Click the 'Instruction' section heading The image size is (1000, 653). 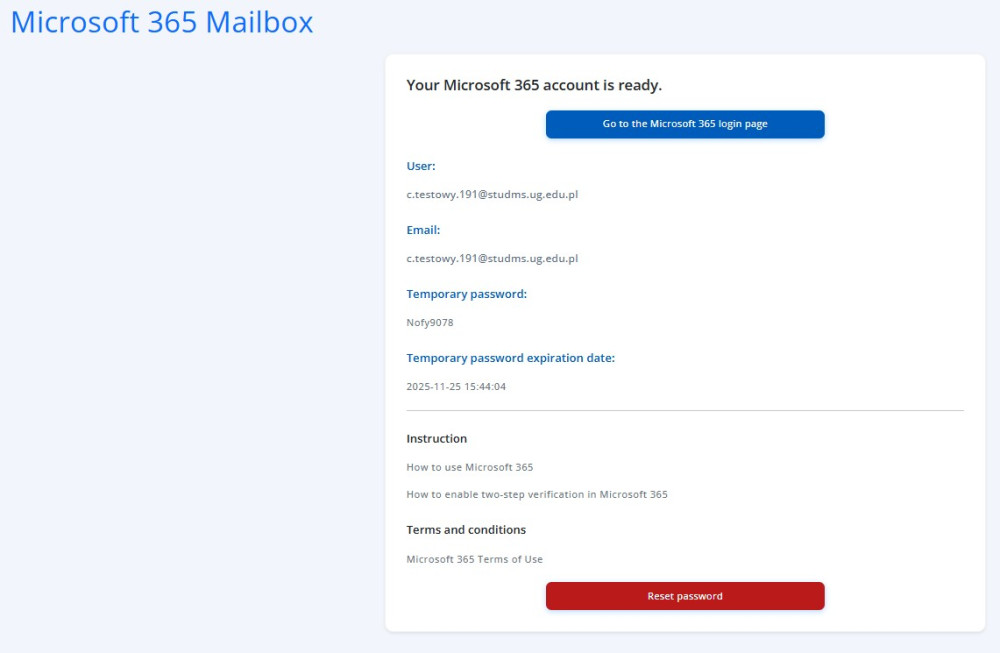pyautogui.click(x=437, y=439)
